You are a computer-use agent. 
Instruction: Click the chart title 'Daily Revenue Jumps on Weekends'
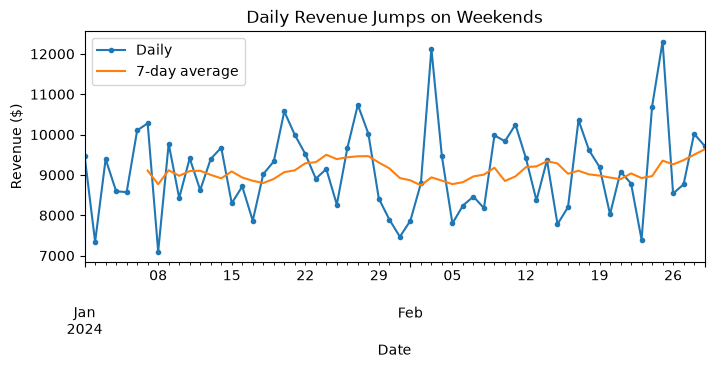coord(394,17)
